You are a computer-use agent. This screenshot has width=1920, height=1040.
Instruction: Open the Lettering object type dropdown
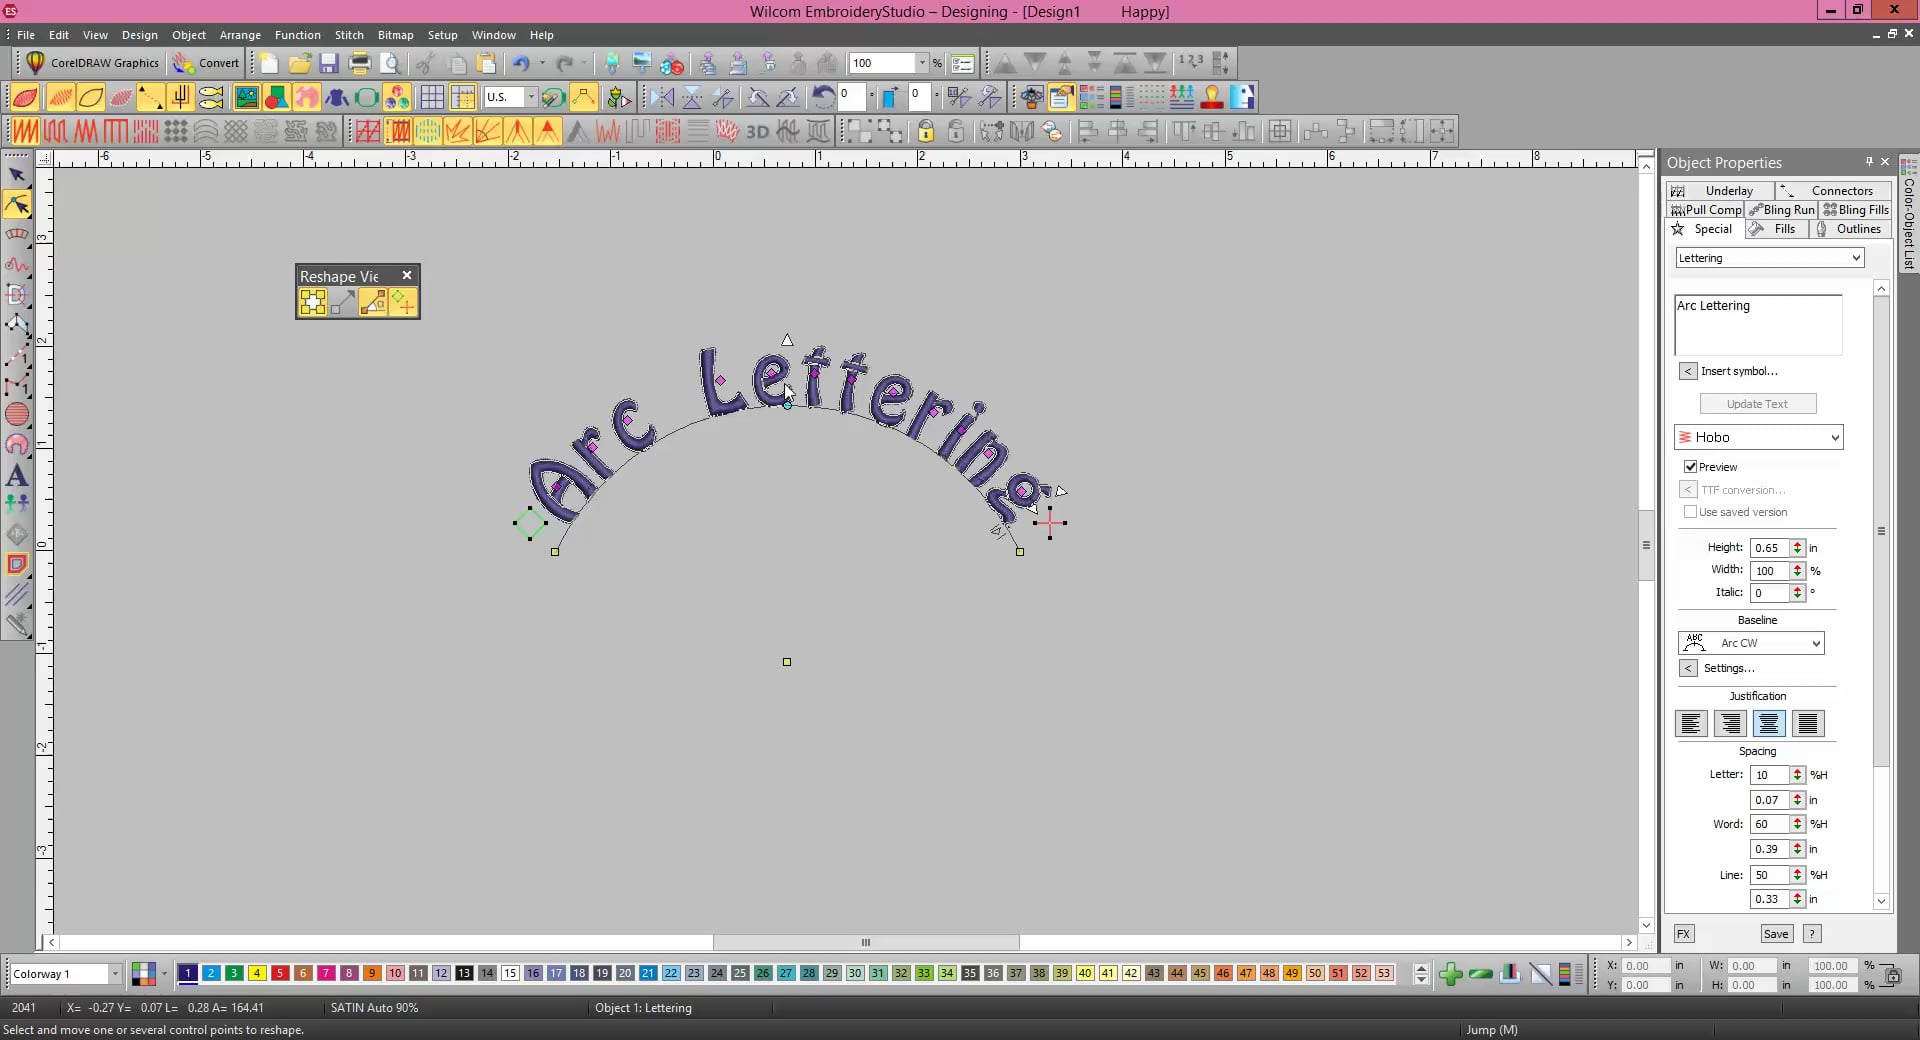(1768, 257)
